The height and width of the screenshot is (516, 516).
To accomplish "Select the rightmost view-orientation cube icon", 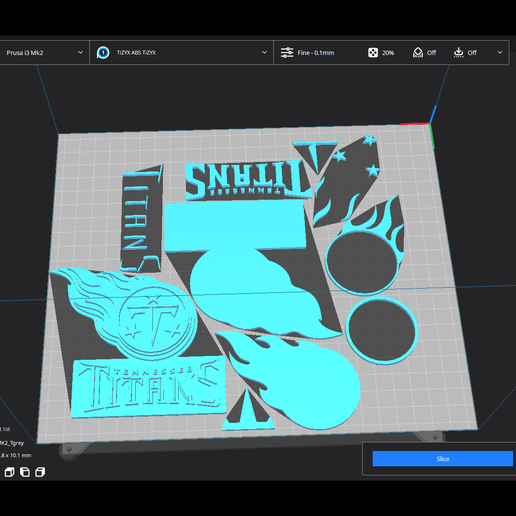I will (x=40, y=472).
